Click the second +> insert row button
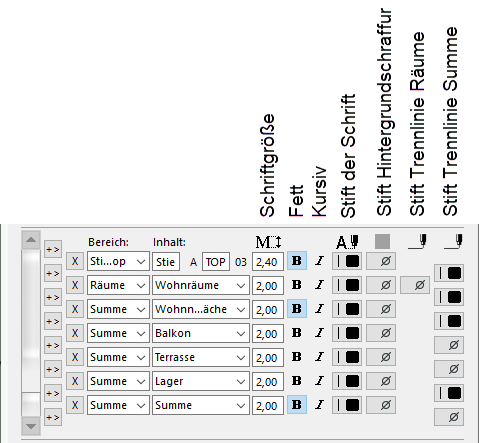479x443 pixels. click(53, 273)
